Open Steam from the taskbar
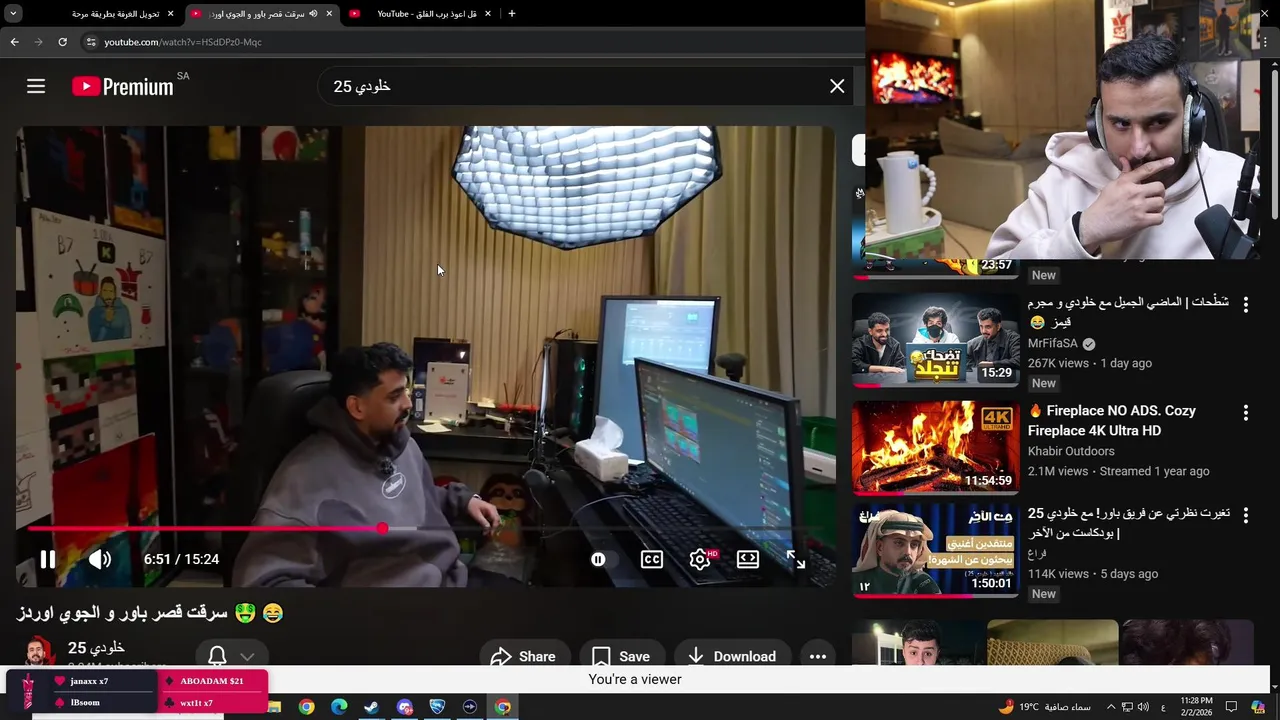Viewport: 1280px width, 720px height. [371, 707]
